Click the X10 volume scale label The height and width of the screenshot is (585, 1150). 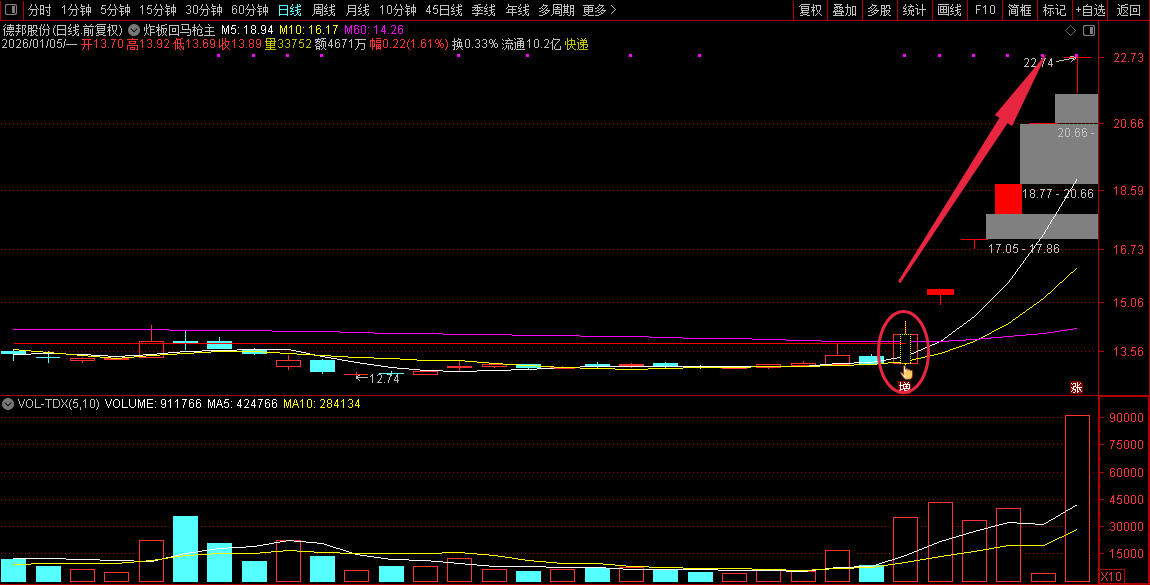tap(1112, 576)
